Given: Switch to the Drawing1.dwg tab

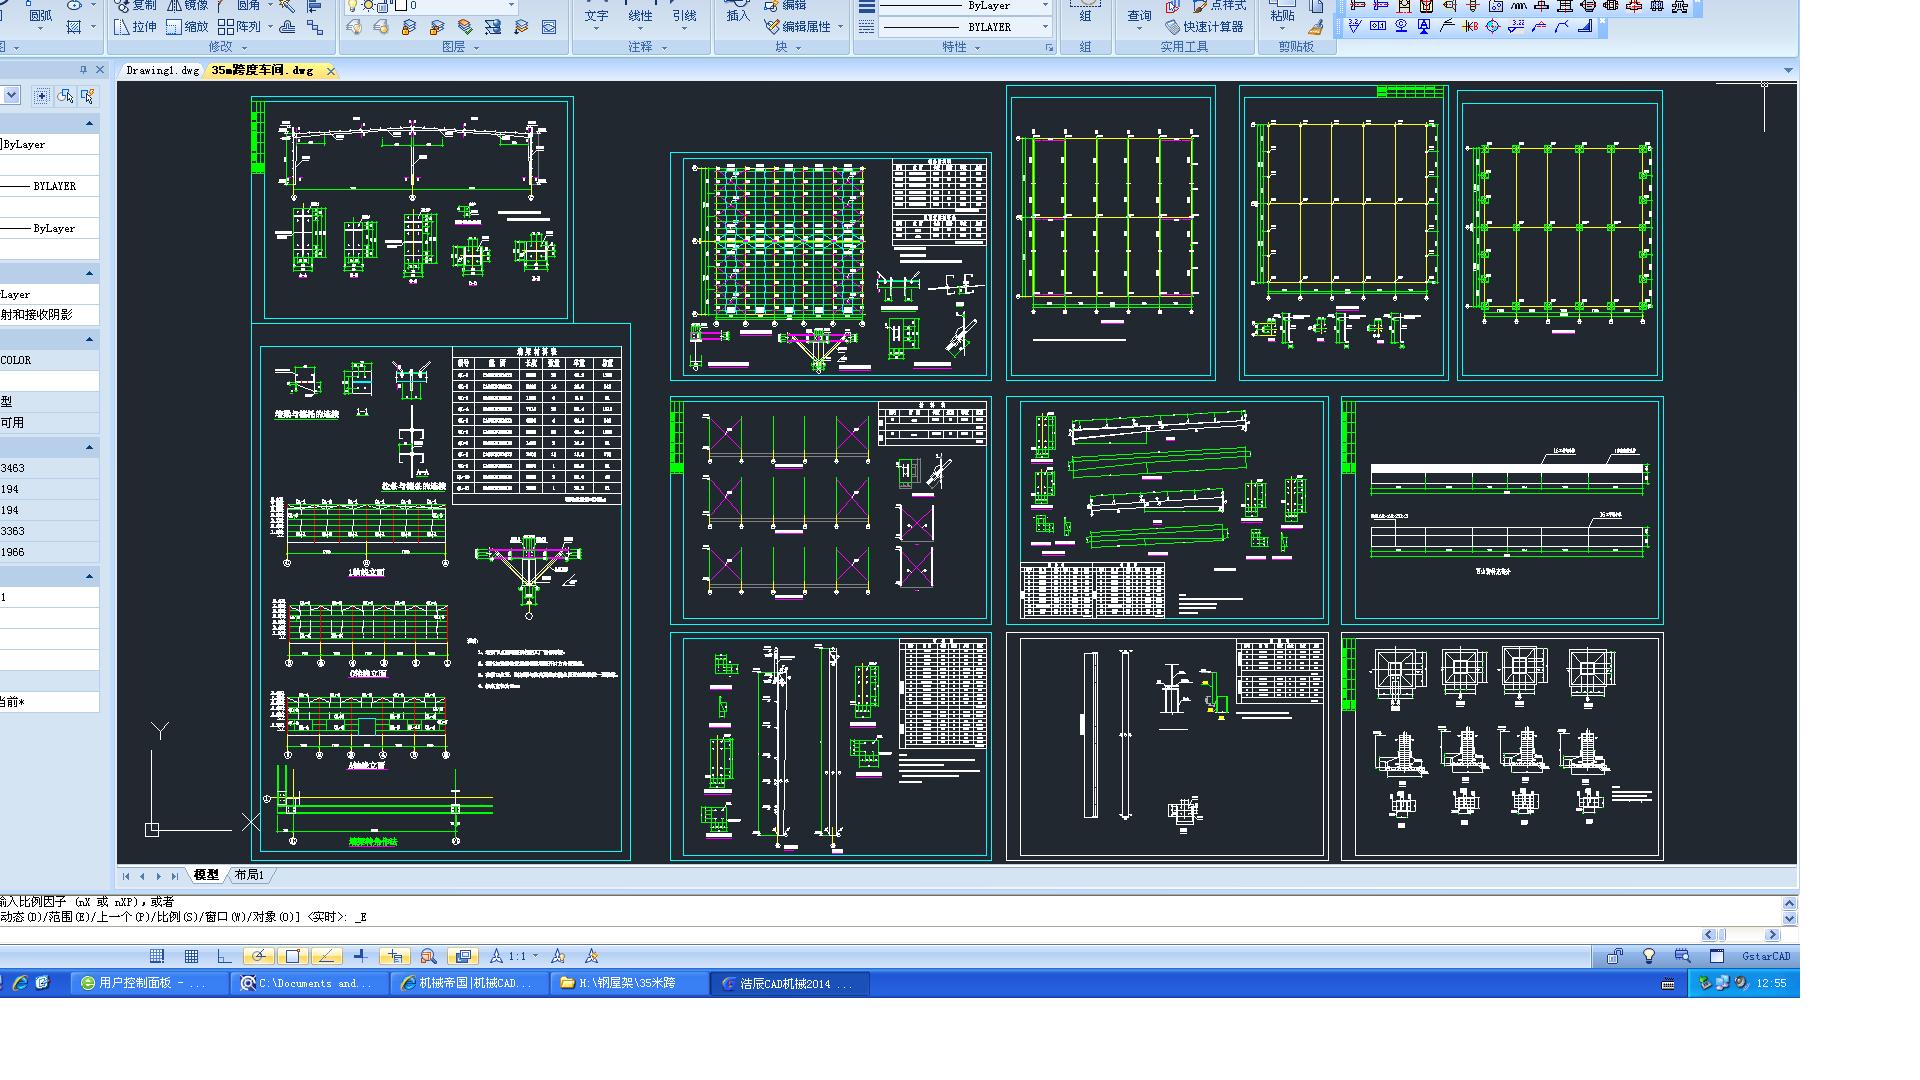Looking at the screenshot, I should (162, 71).
